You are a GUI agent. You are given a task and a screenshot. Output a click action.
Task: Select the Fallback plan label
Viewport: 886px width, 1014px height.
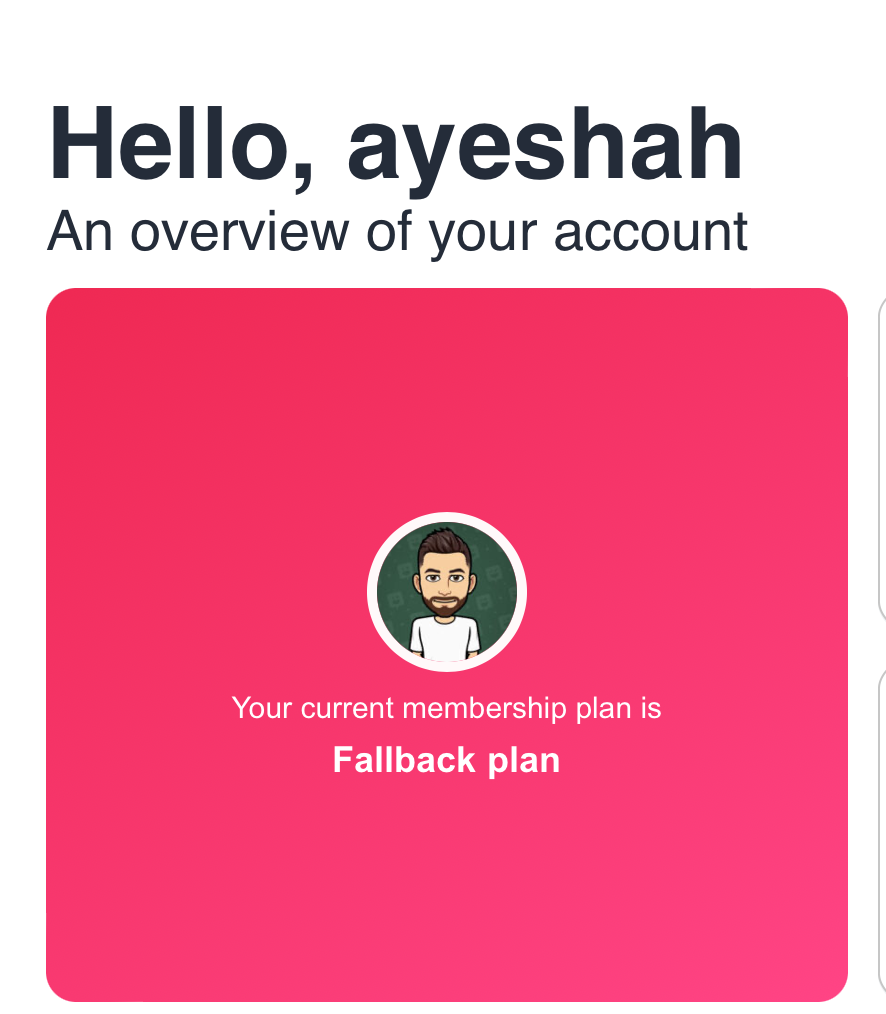point(446,760)
